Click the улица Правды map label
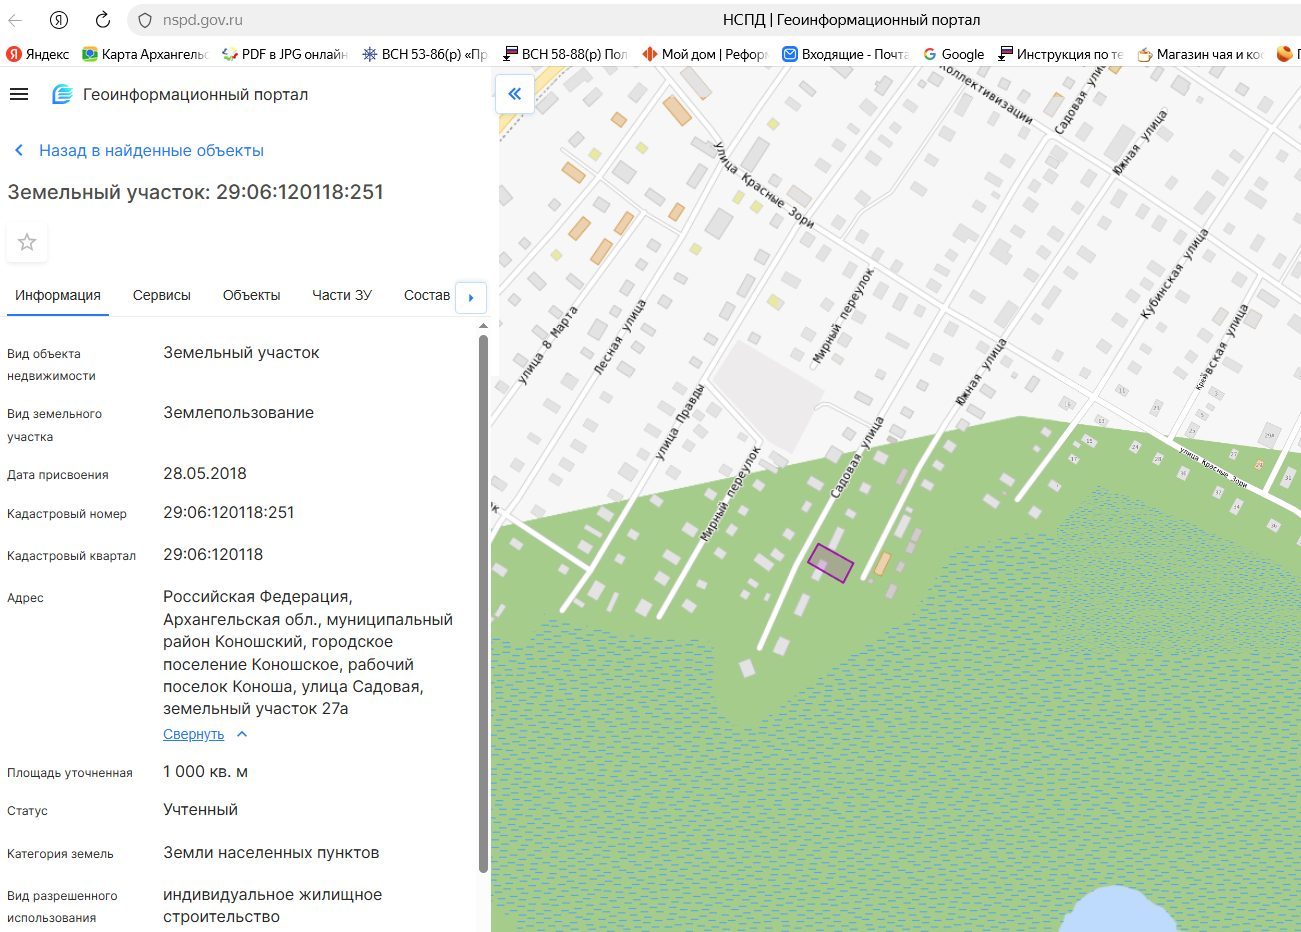The height and width of the screenshot is (932, 1301). [x=680, y=422]
